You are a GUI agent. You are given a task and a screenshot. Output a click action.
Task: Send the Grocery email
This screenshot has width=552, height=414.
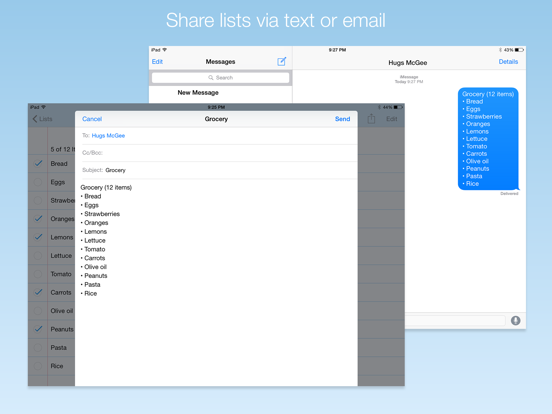coord(342,119)
